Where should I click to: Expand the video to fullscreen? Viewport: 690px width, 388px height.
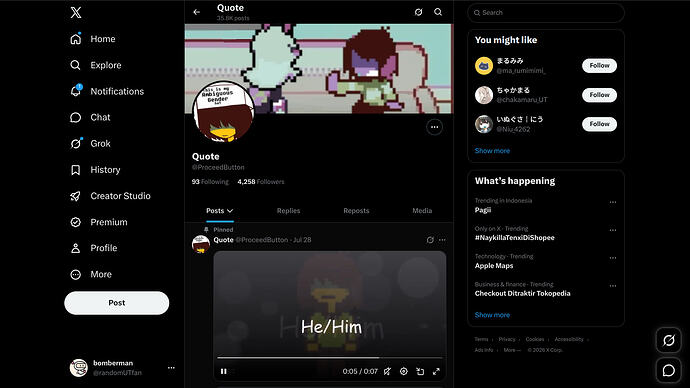(x=436, y=372)
